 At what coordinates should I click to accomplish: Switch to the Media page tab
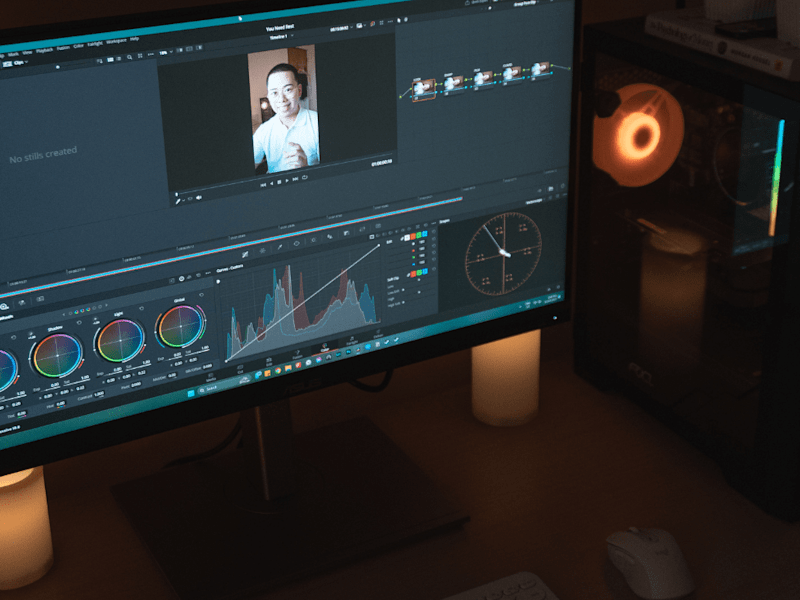(211, 378)
